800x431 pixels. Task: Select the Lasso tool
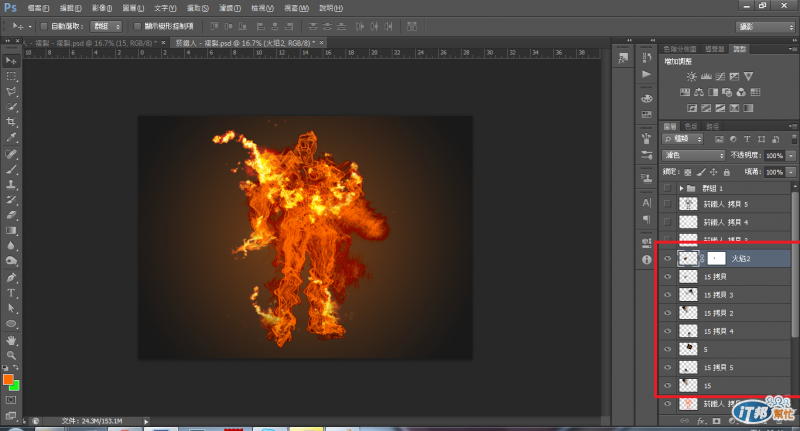(x=11, y=91)
